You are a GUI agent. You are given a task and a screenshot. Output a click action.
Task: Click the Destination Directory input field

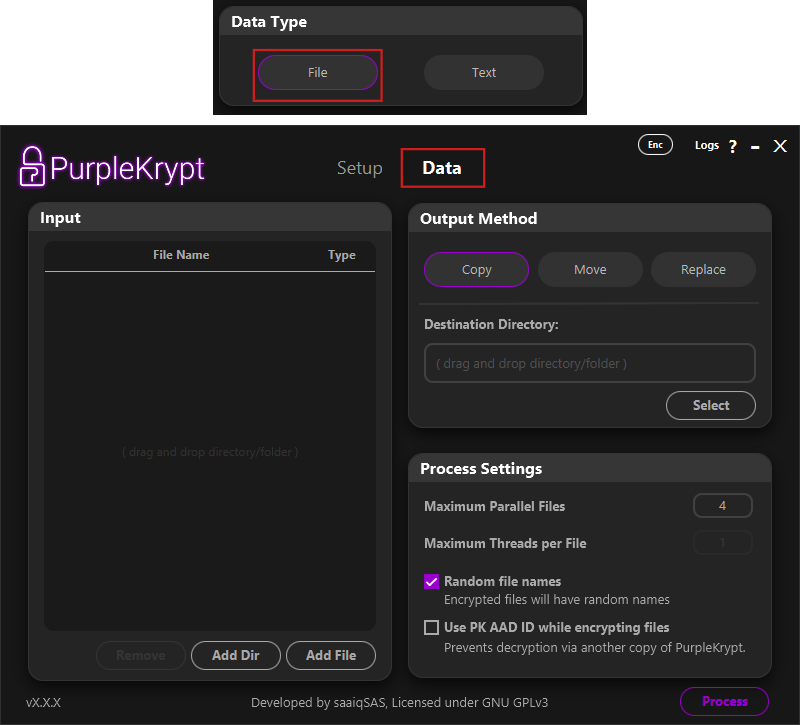click(x=589, y=364)
